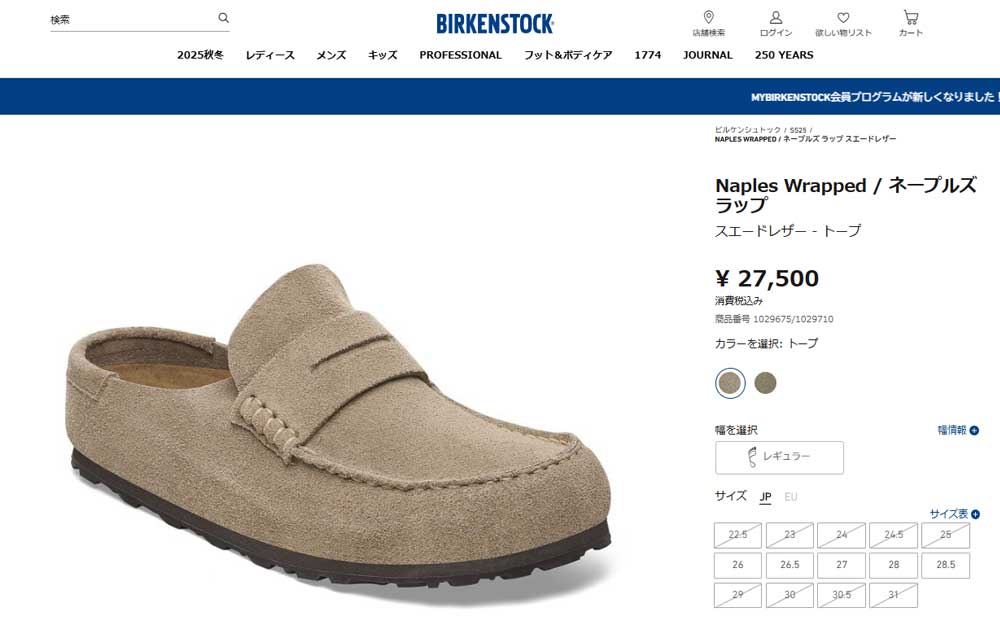Image resolution: width=1000 pixels, height=620 pixels.
Task: Click into the search input field
Action: pyautogui.click(x=130, y=19)
